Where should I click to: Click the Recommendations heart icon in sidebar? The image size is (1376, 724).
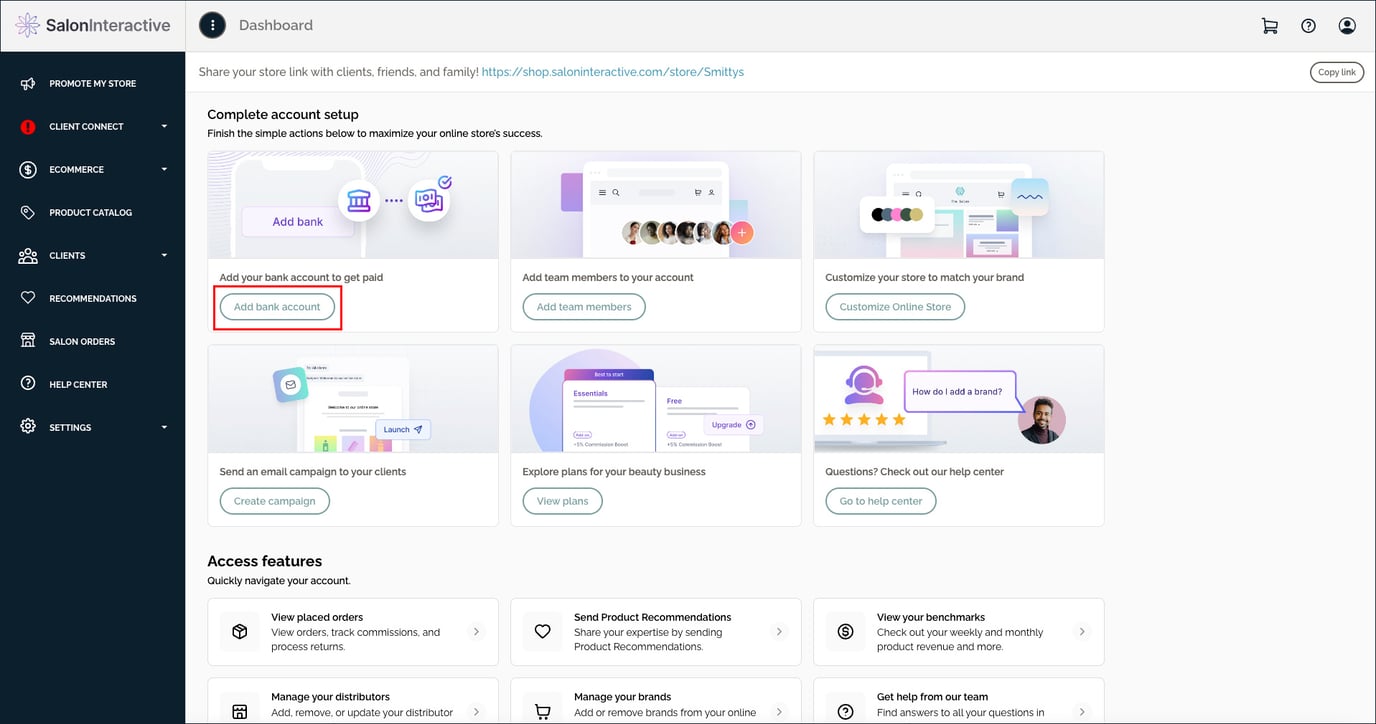click(x=28, y=298)
